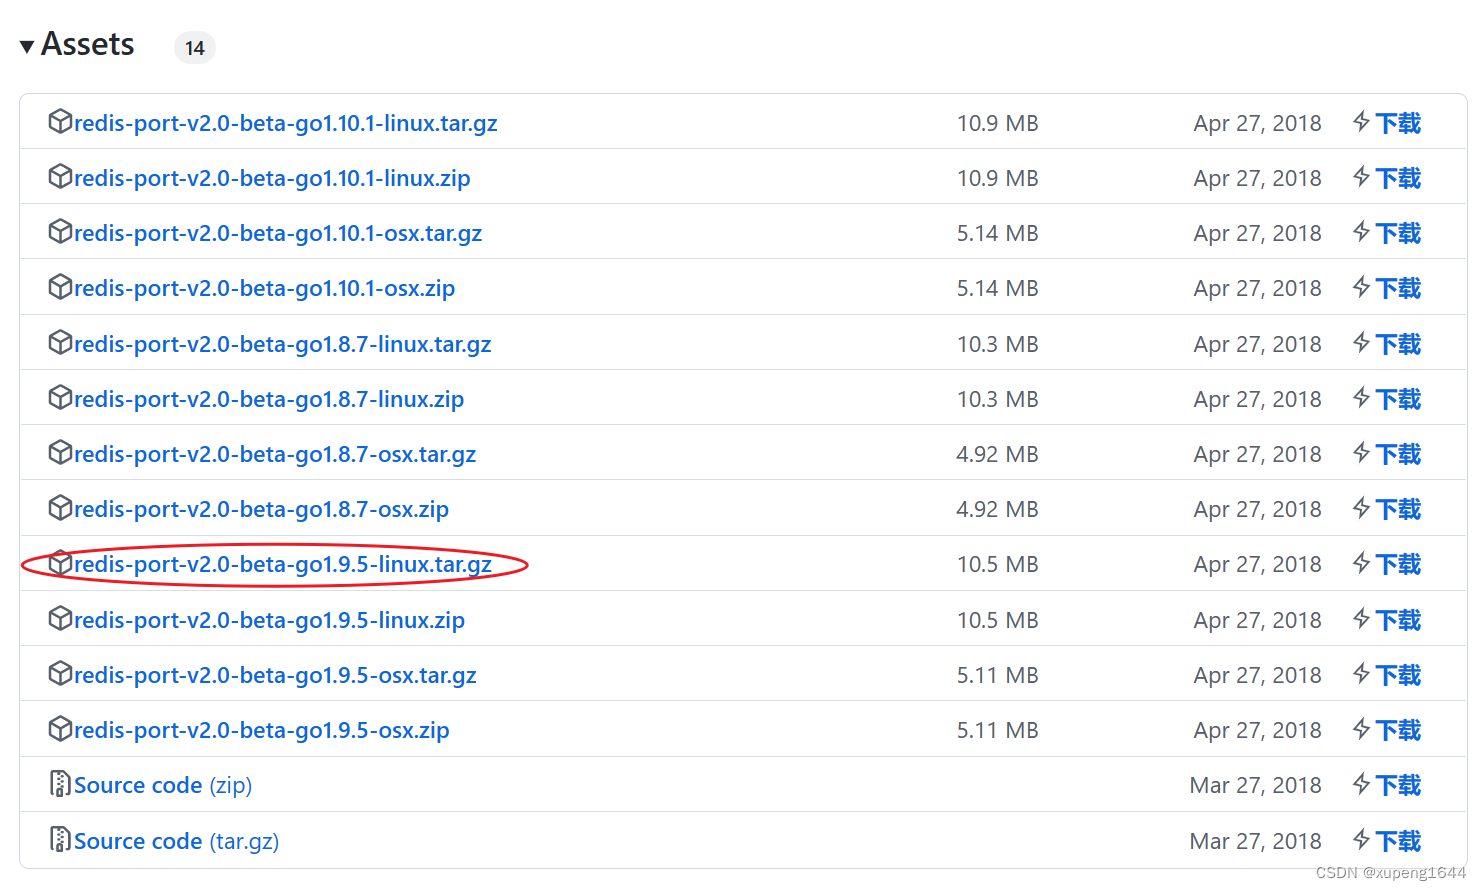The width and height of the screenshot is (1482, 891).
Task: Click package icon for go1.8.7-linux.tar.gz
Action: [x=60, y=343]
